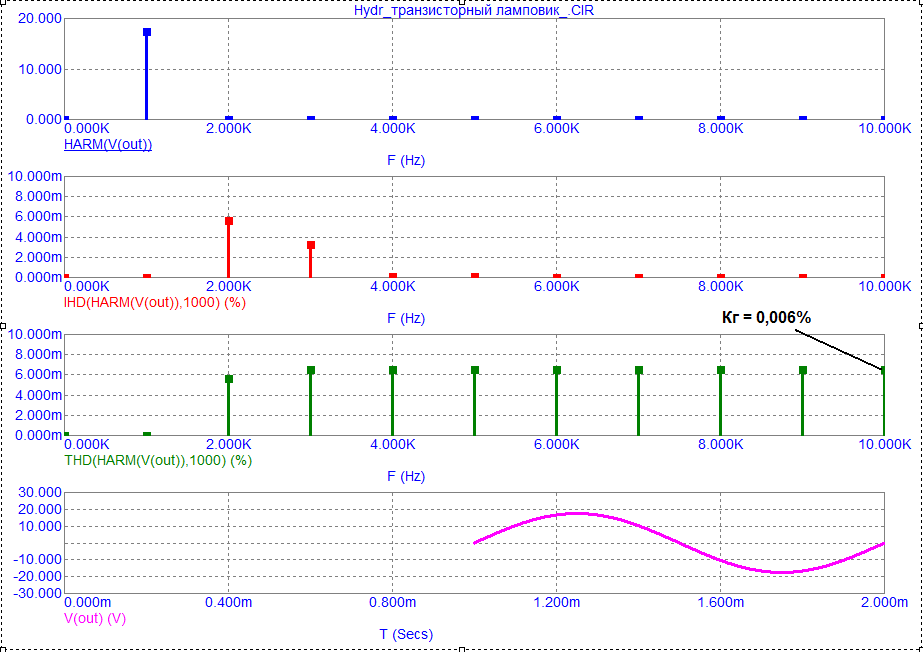
Task: Click the 8.000K frequency label of the THD plot
Action: pyautogui.click(x=721, y=444)
